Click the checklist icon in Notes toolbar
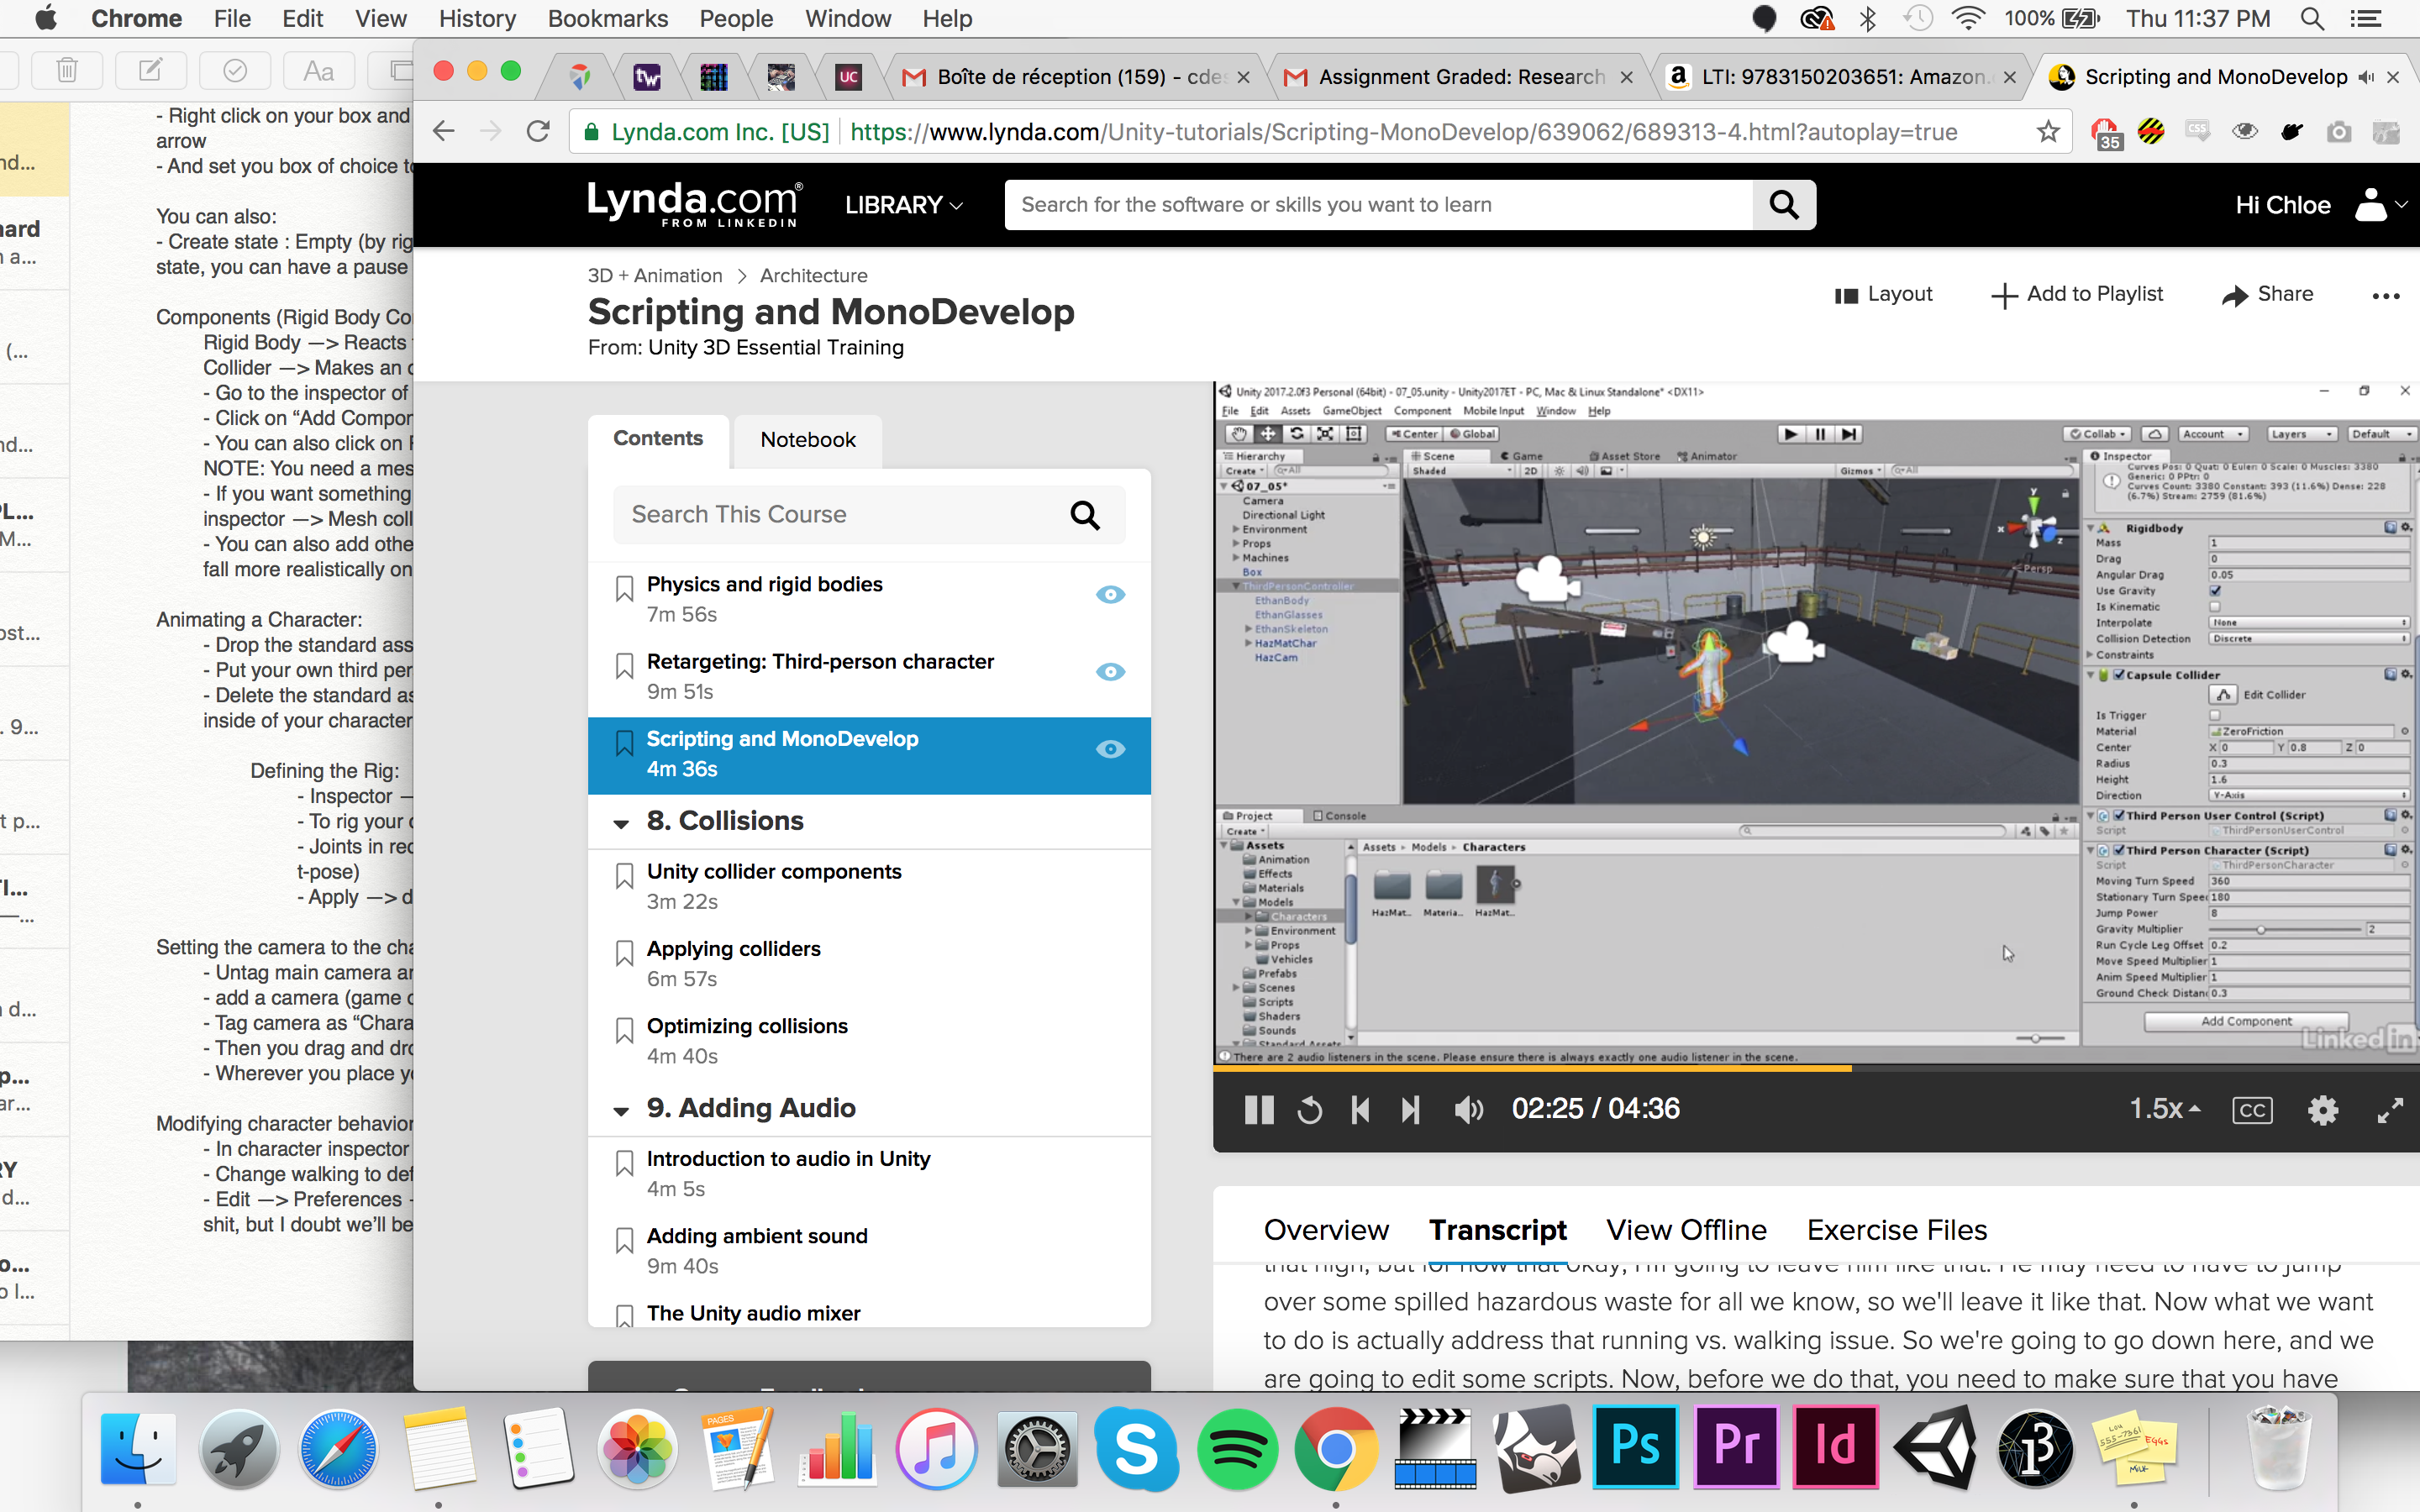The image size is (2420, 1512). point(235,70)
